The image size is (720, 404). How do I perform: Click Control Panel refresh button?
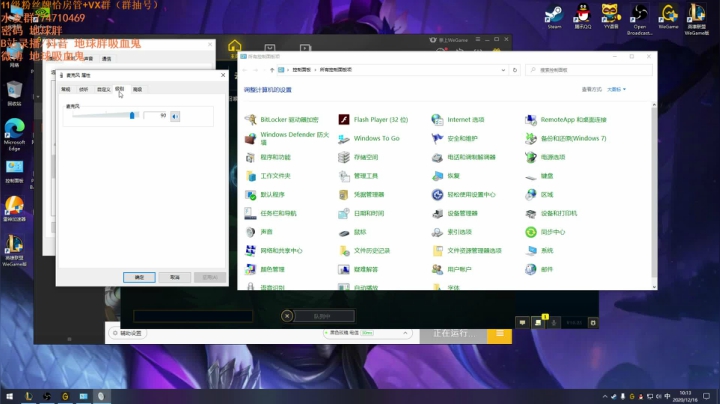[x=515, y=70]
